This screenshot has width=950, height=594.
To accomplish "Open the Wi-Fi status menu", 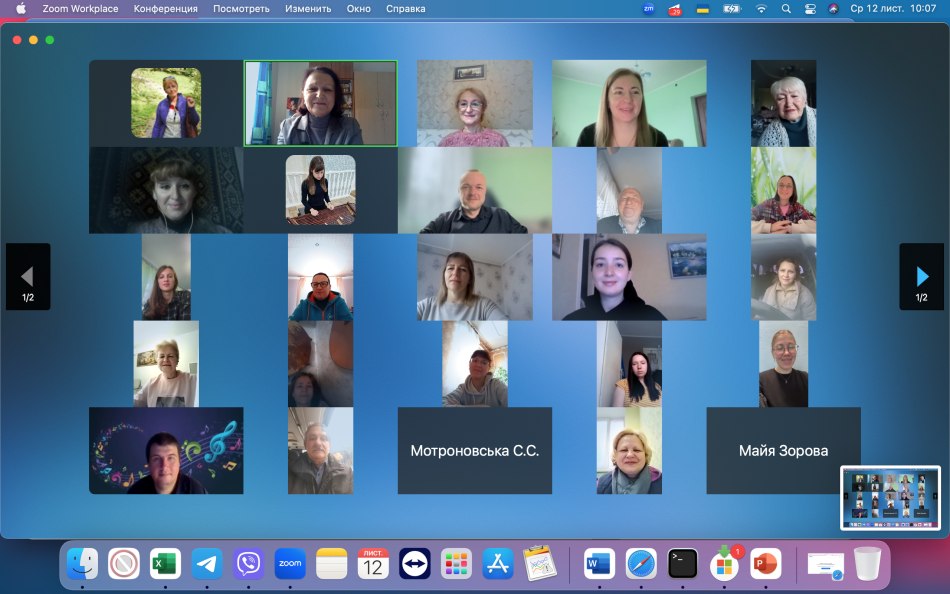I will [x=761, y=8].
